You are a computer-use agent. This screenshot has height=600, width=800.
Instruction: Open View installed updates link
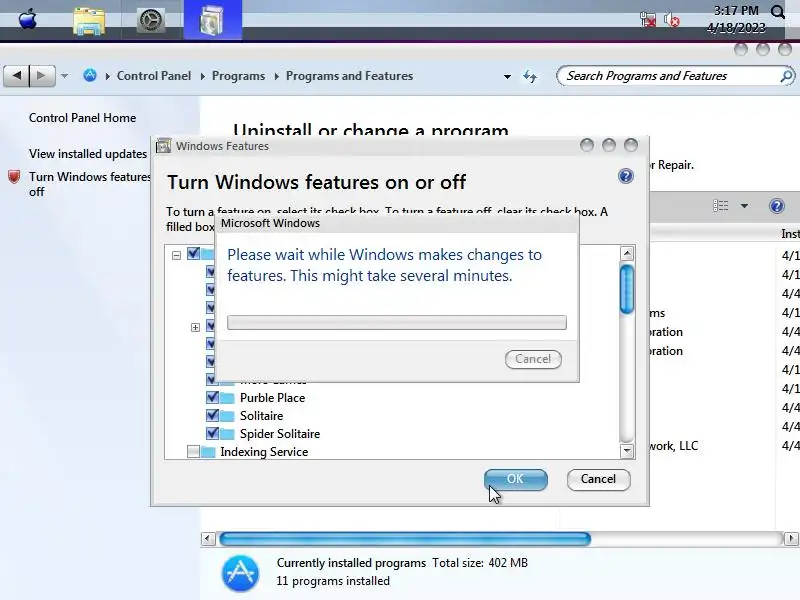[88, 154]
